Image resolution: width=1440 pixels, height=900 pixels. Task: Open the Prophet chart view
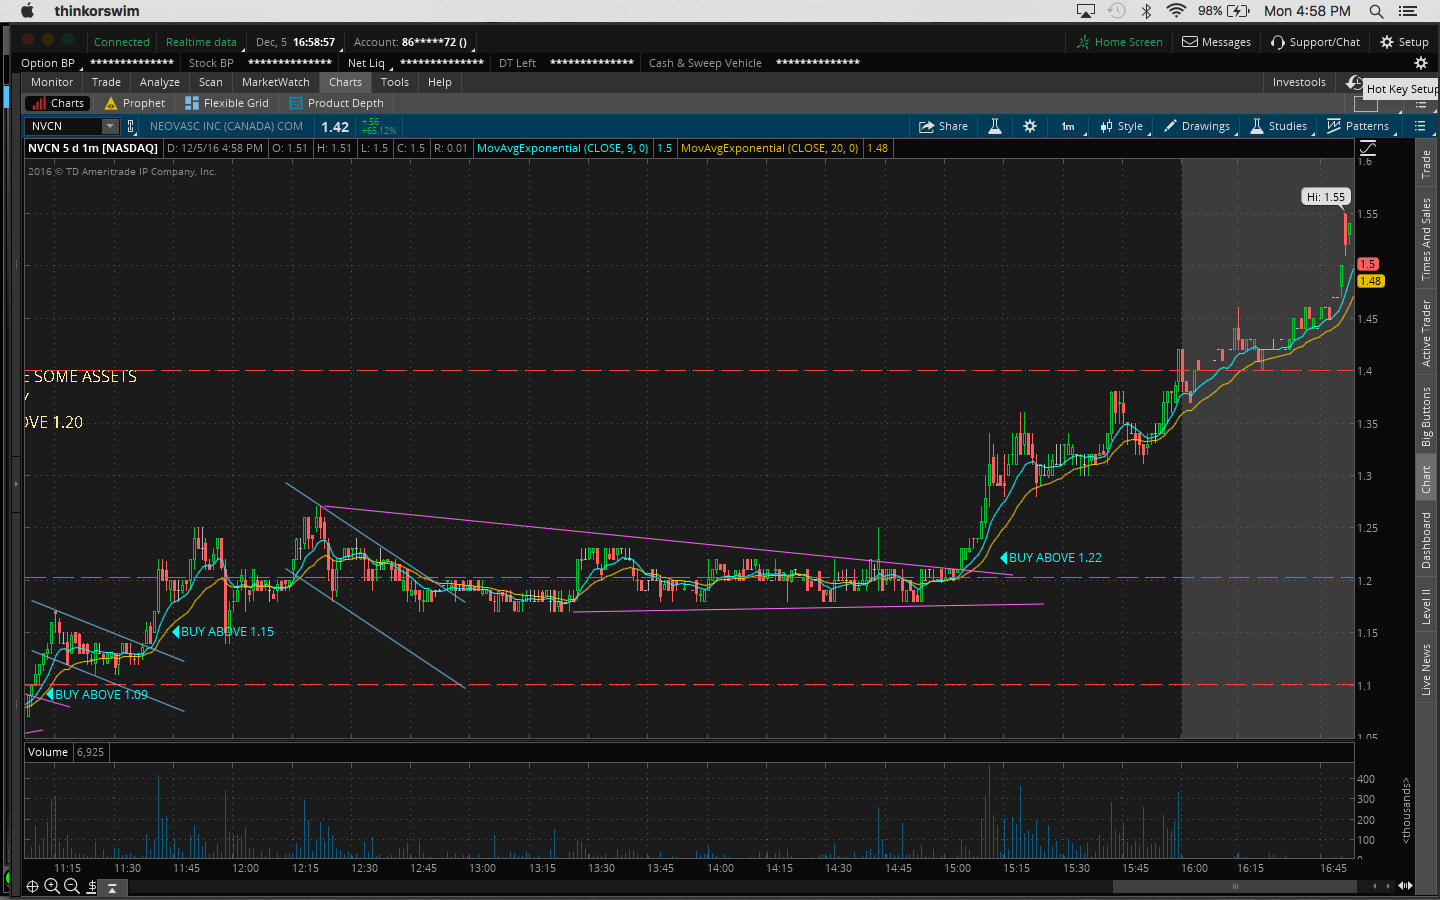click(x=135, y=103)
